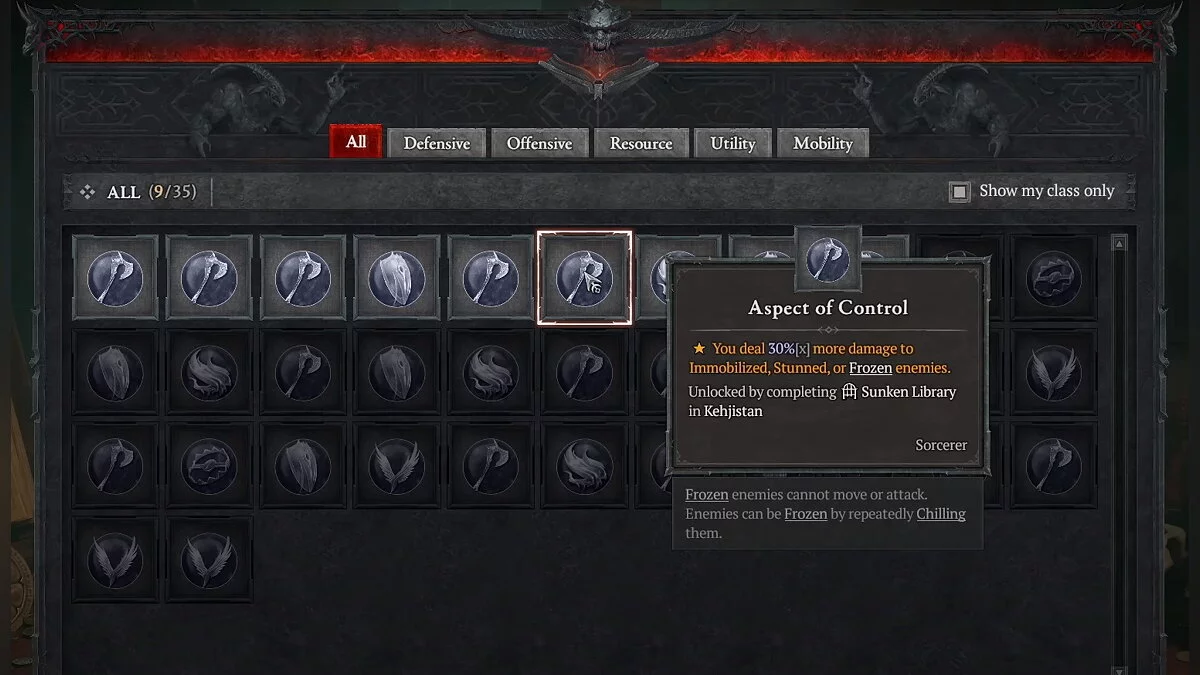Select the first unlocked axe aspect icon
Viewport: 1200px width, 675px height.
116,278
